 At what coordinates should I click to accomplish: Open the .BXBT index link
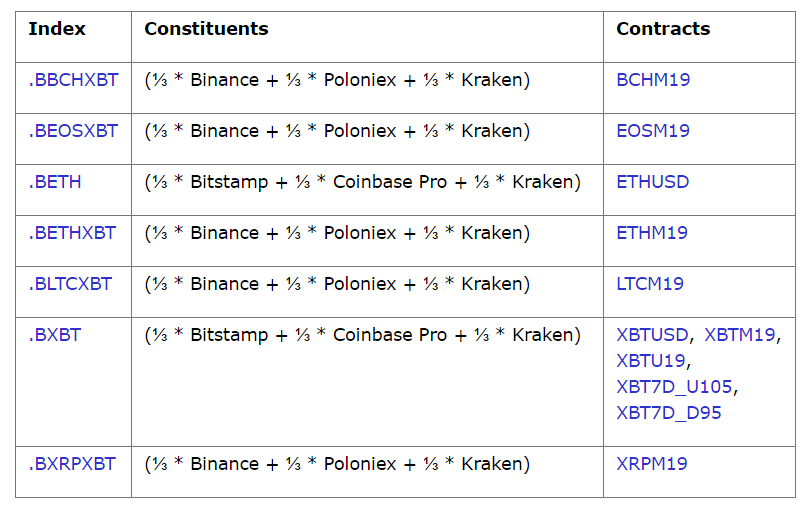[x=54, y=335]
